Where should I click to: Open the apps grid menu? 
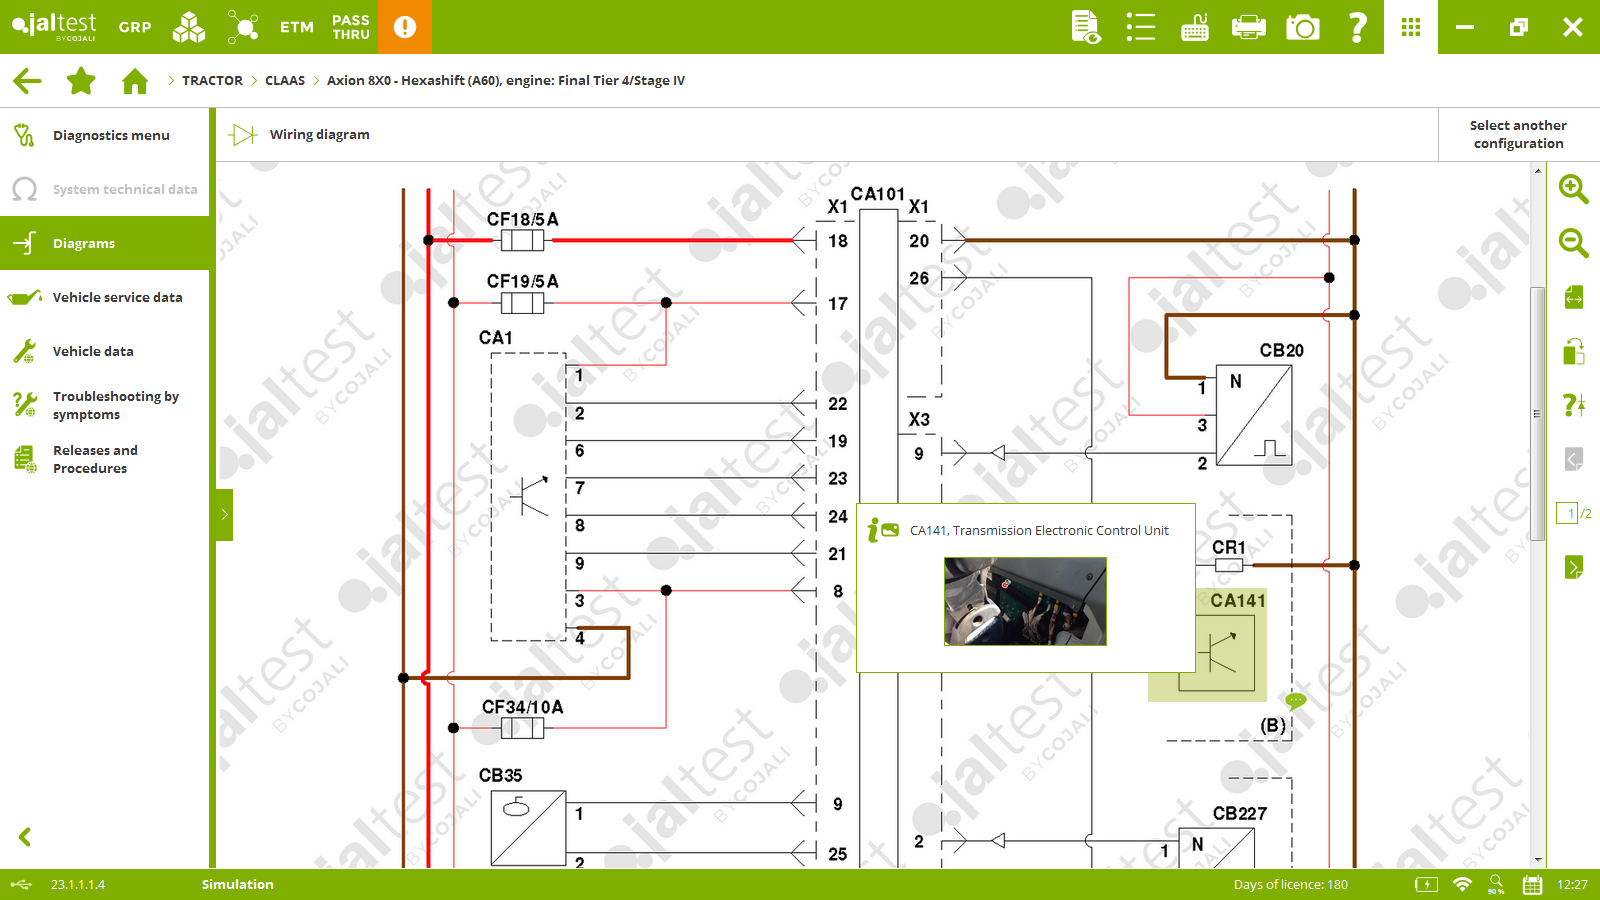(1410, 27)
